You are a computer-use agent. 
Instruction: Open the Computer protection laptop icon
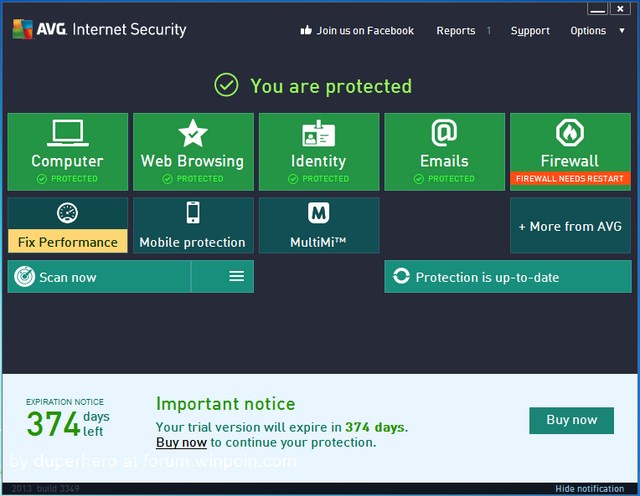[68, 133]
